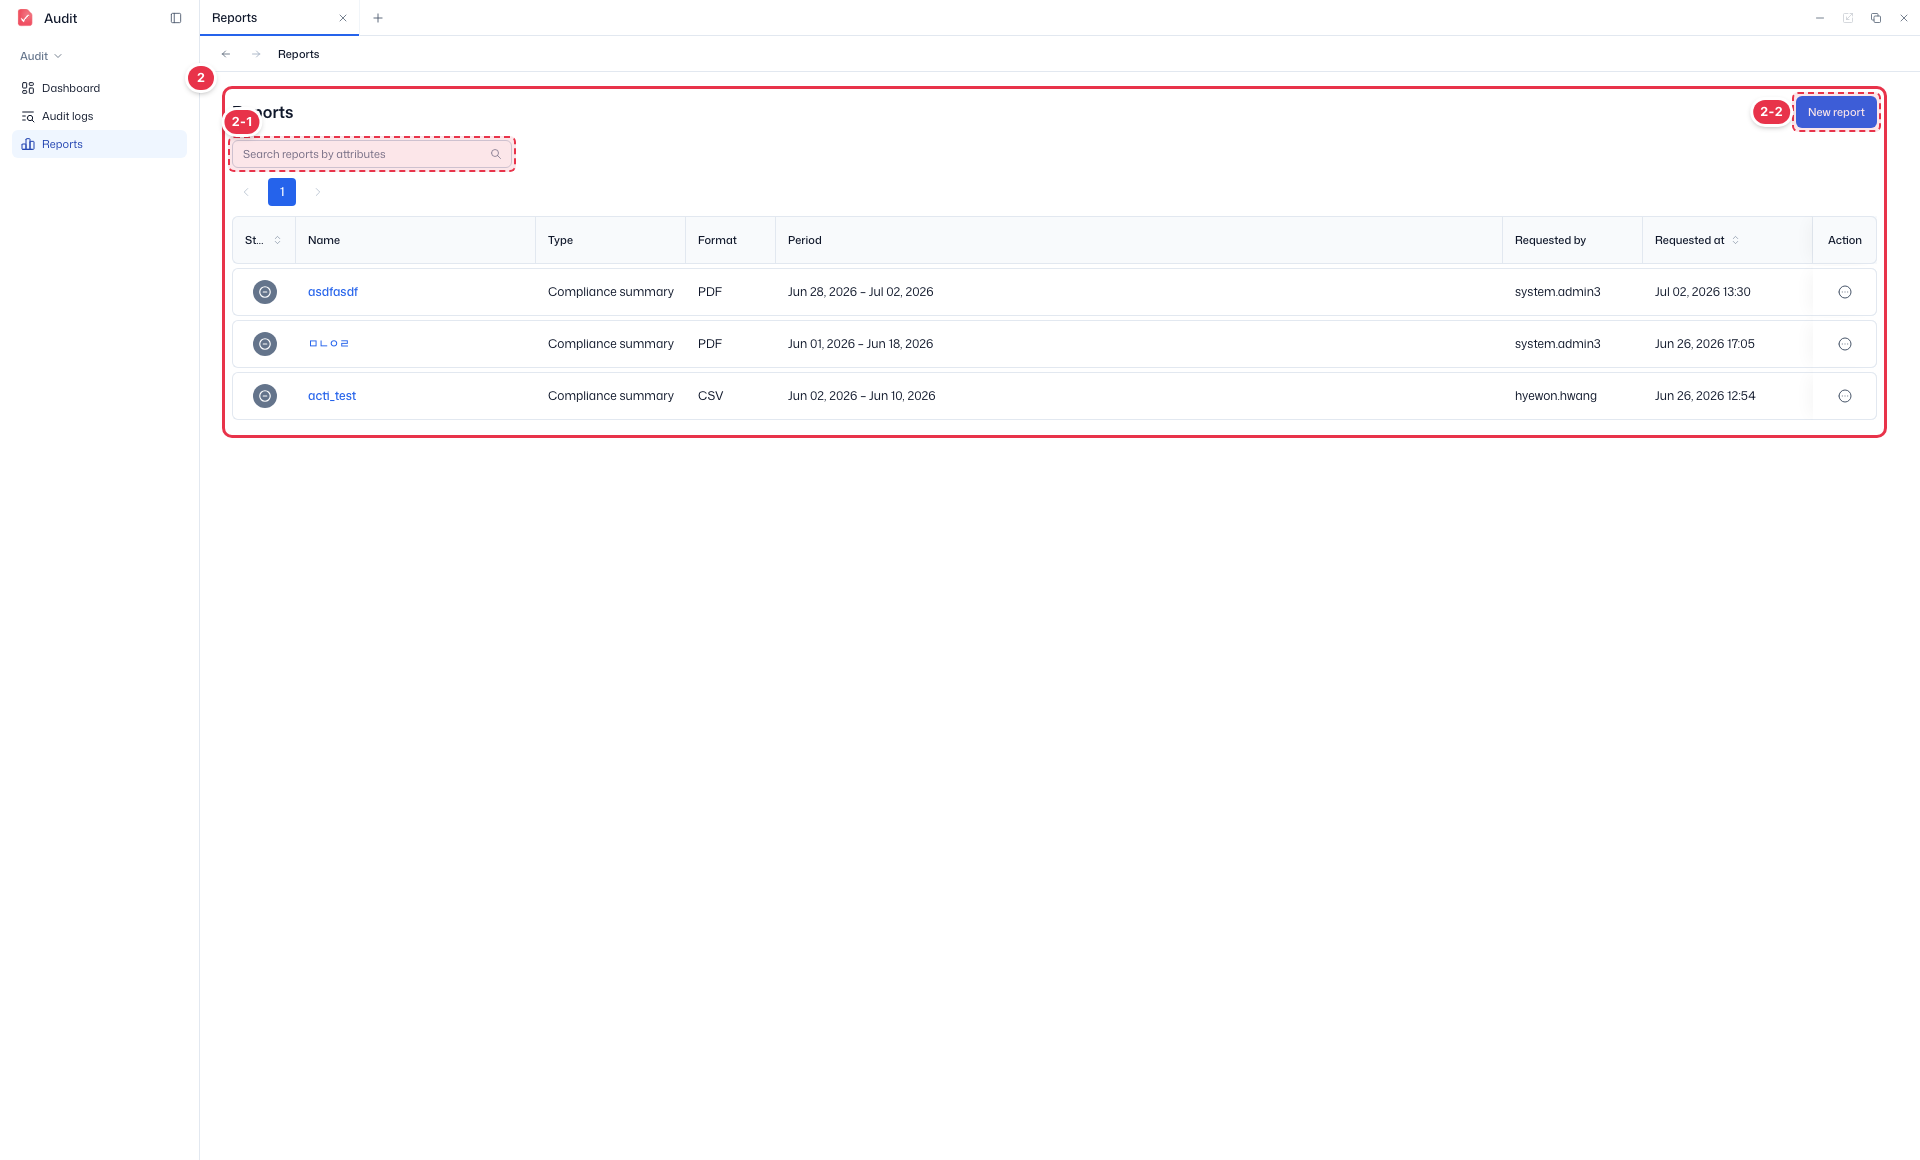Open the acti_test report link
This screenshot has width=1920, height=1160.
(332, 396)
